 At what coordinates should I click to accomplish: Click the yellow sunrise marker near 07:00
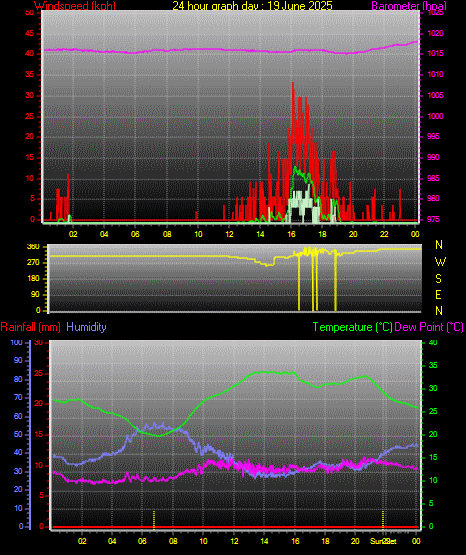pos(154,520)
